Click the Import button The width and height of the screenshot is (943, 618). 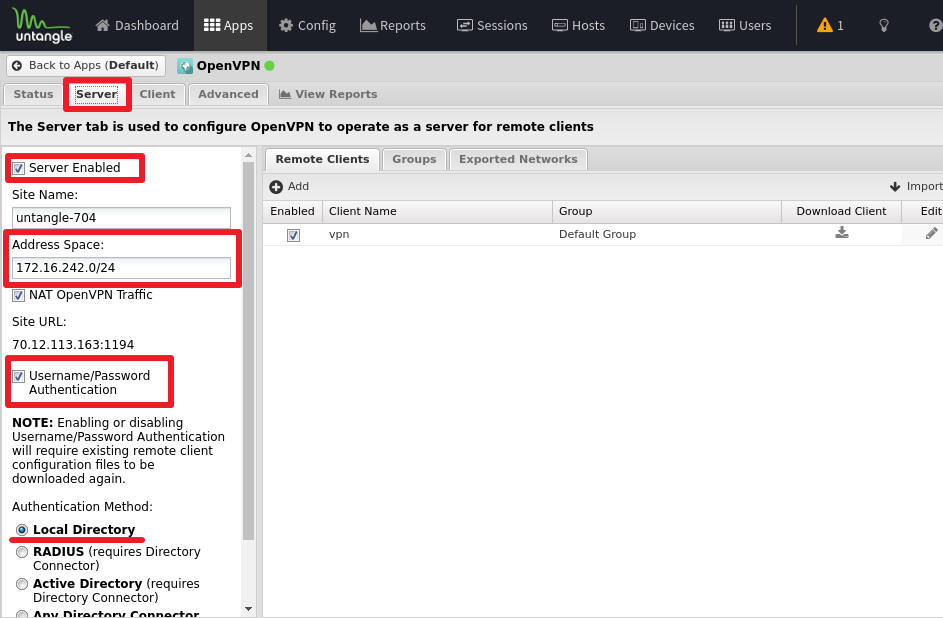[916, 186]
